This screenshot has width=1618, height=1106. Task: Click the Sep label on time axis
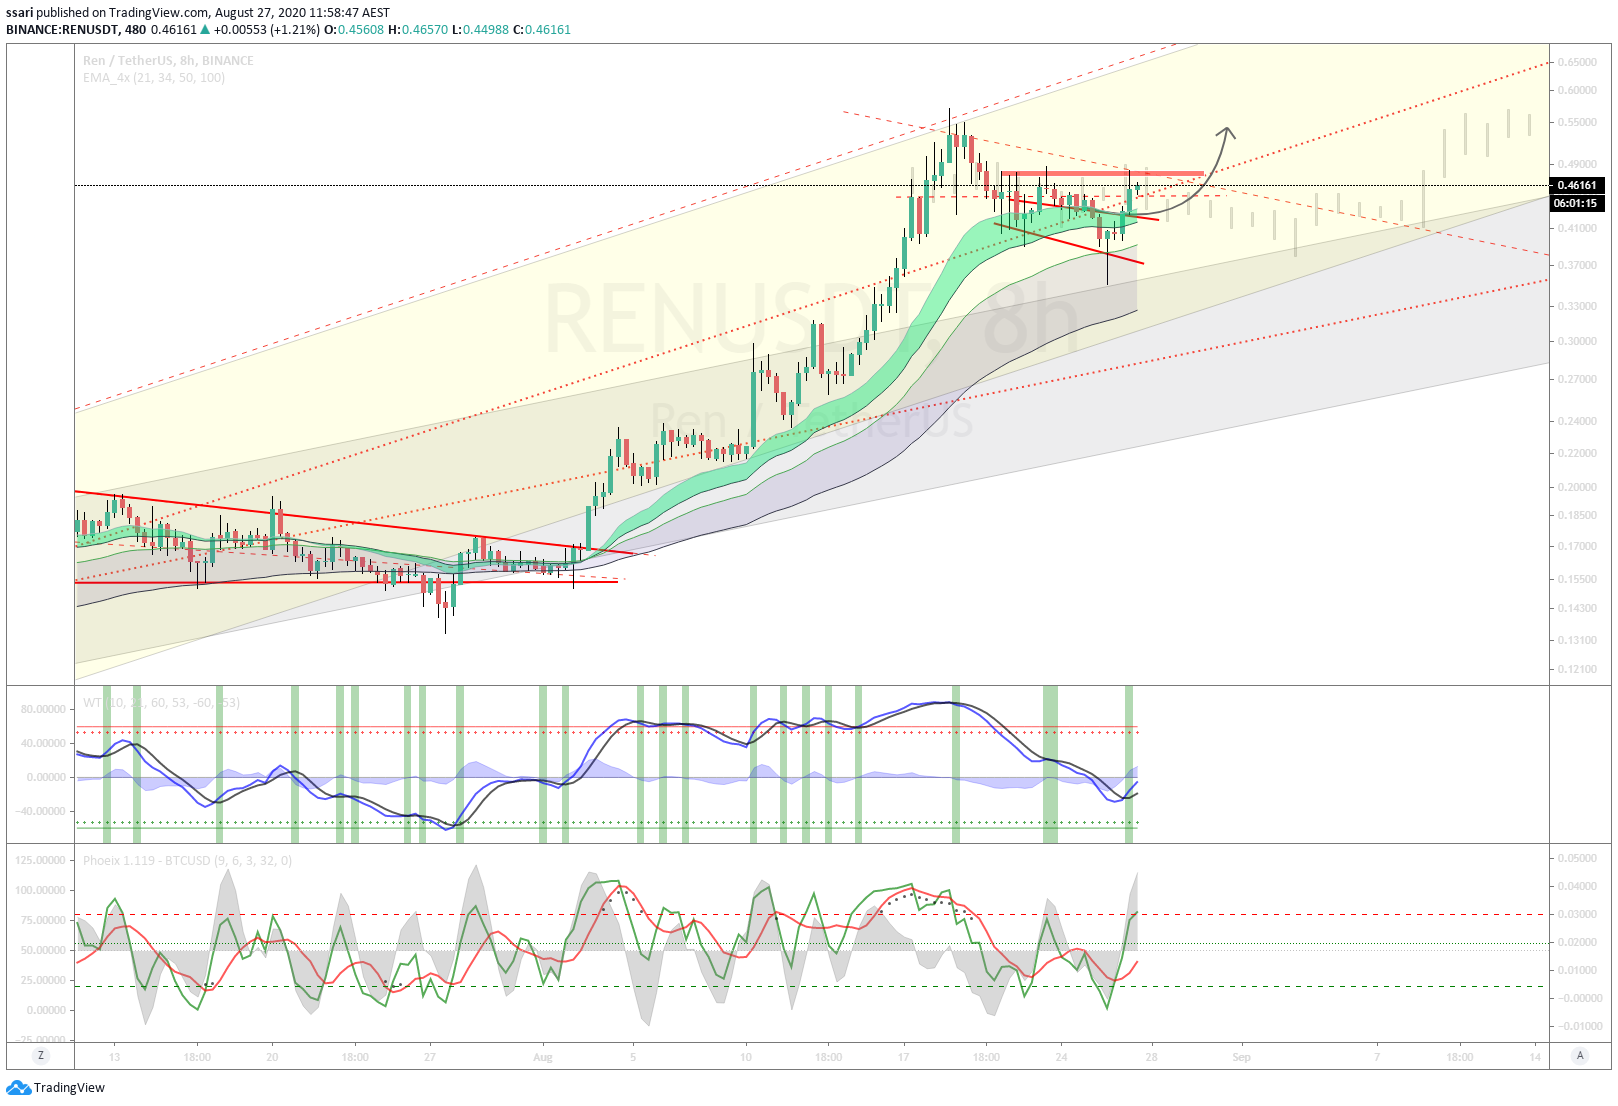click(x=1241, y=1057)
